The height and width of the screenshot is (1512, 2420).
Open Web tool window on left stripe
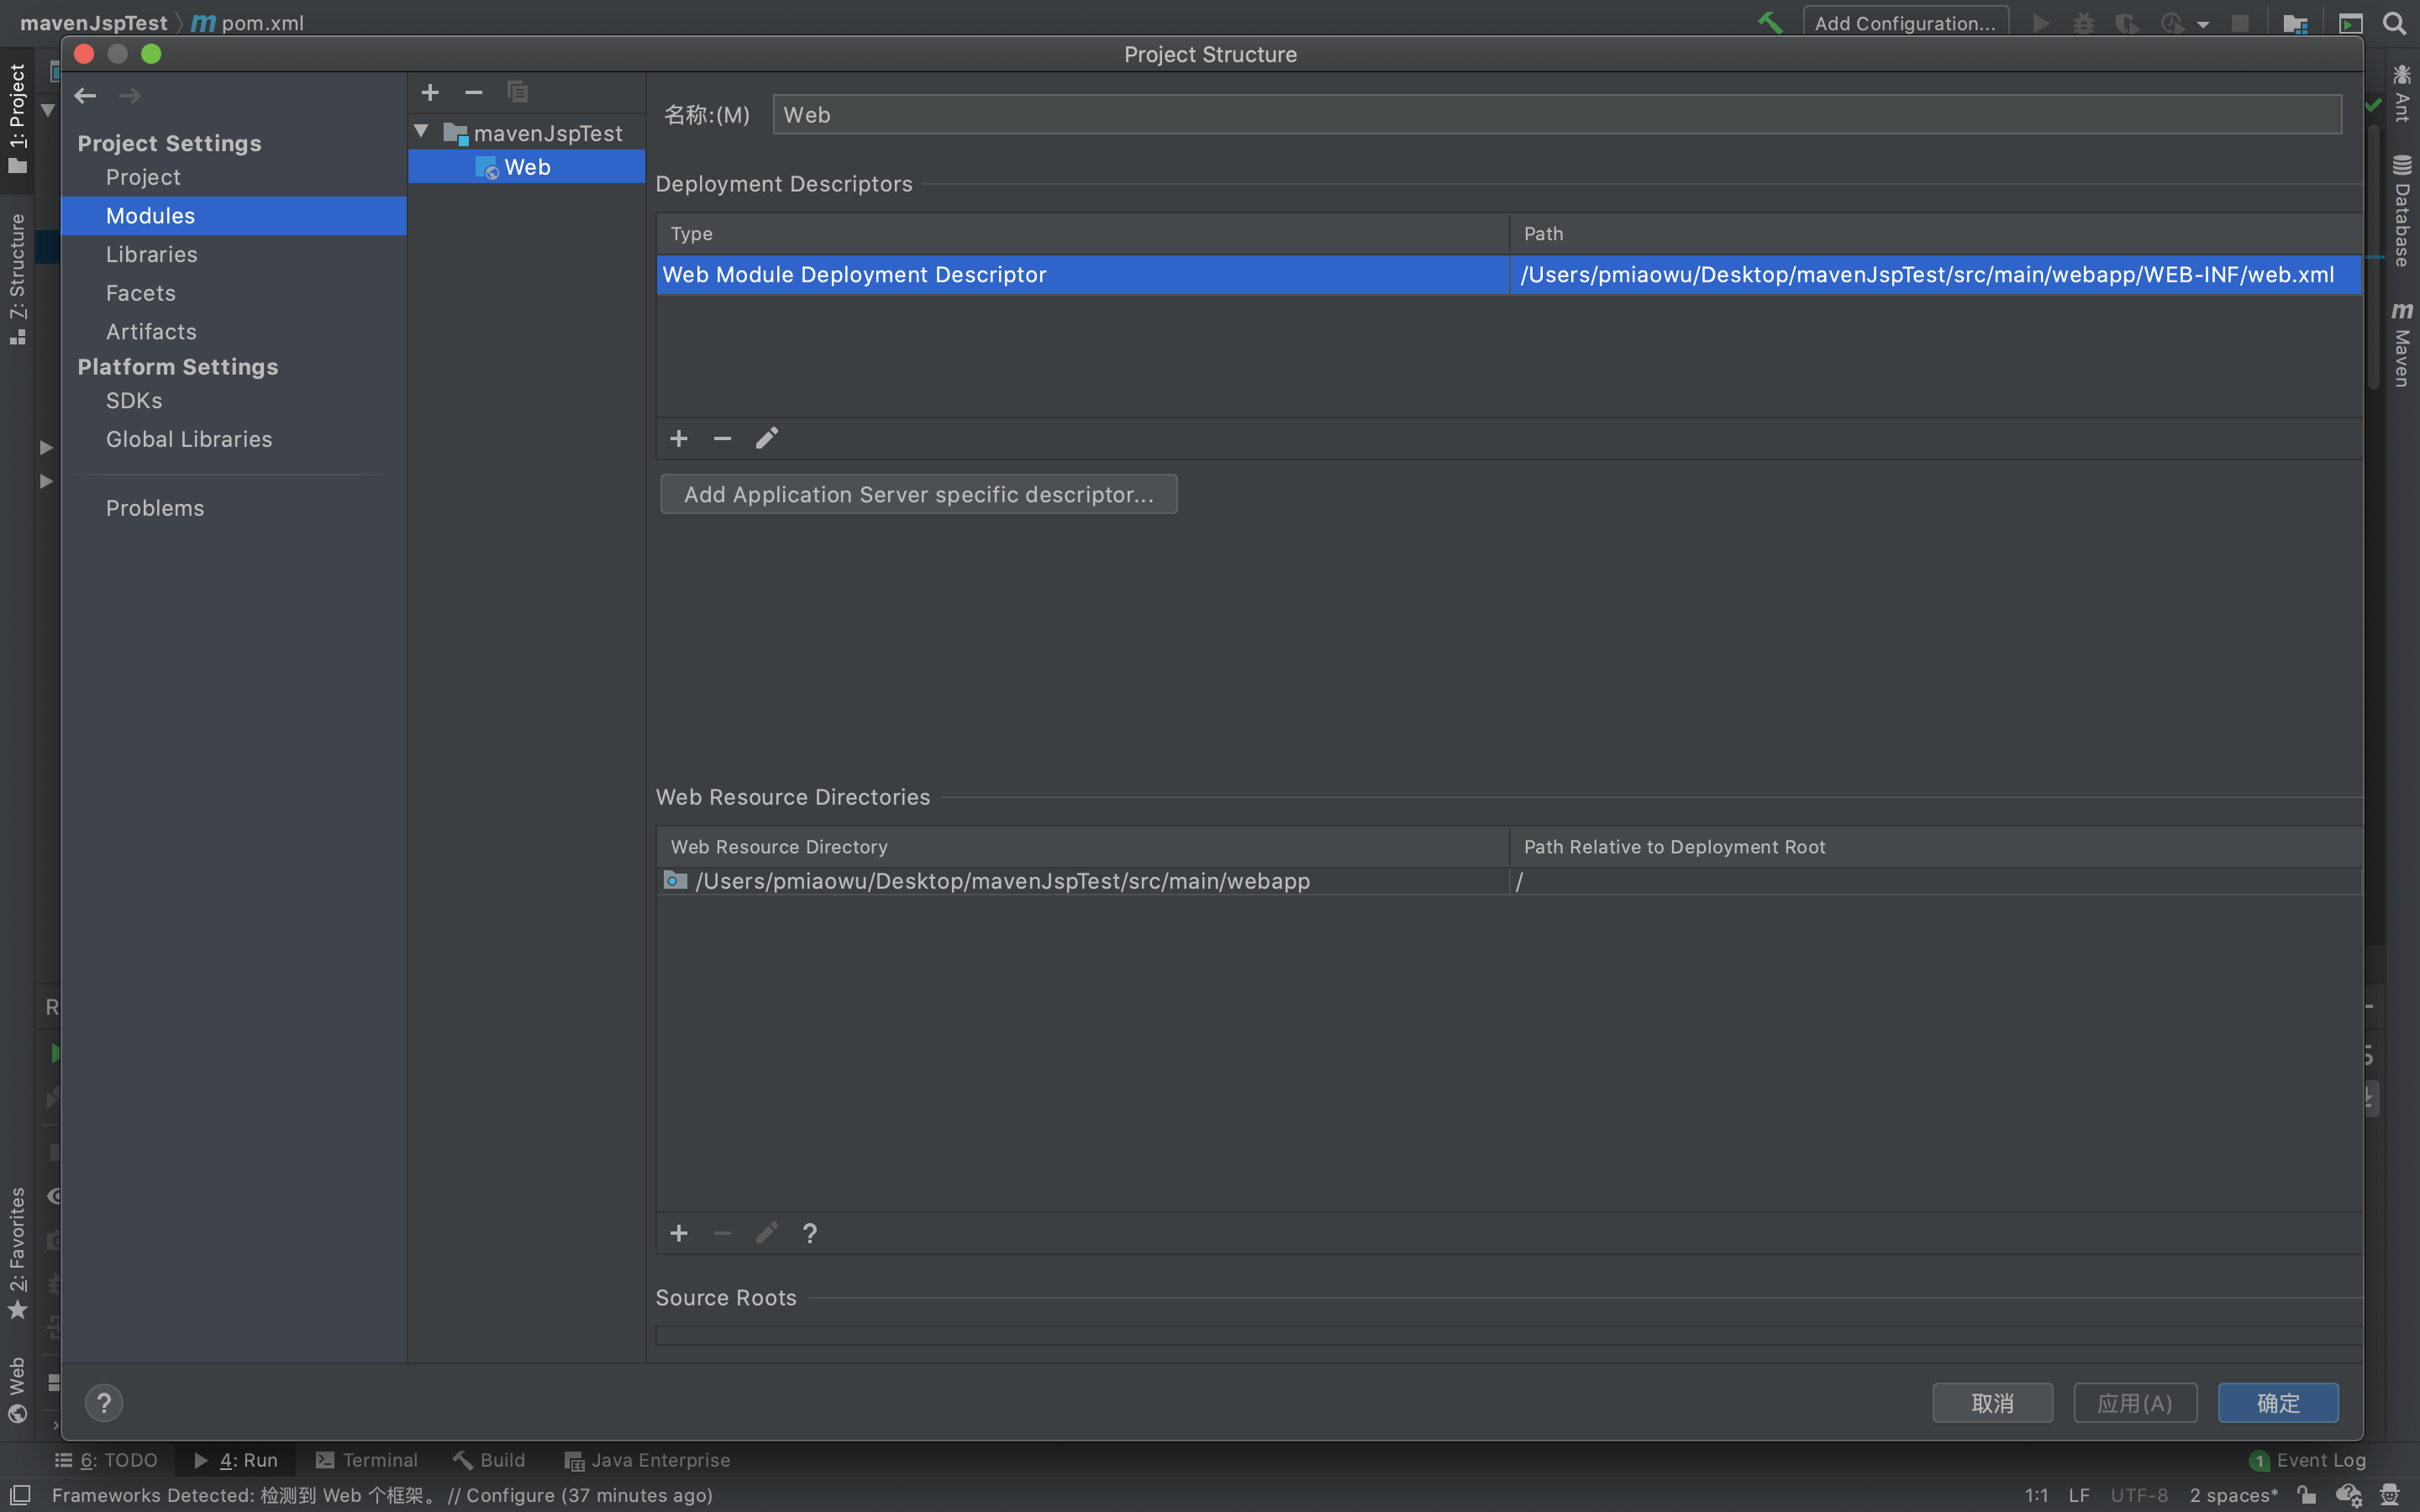(17, 1390)
